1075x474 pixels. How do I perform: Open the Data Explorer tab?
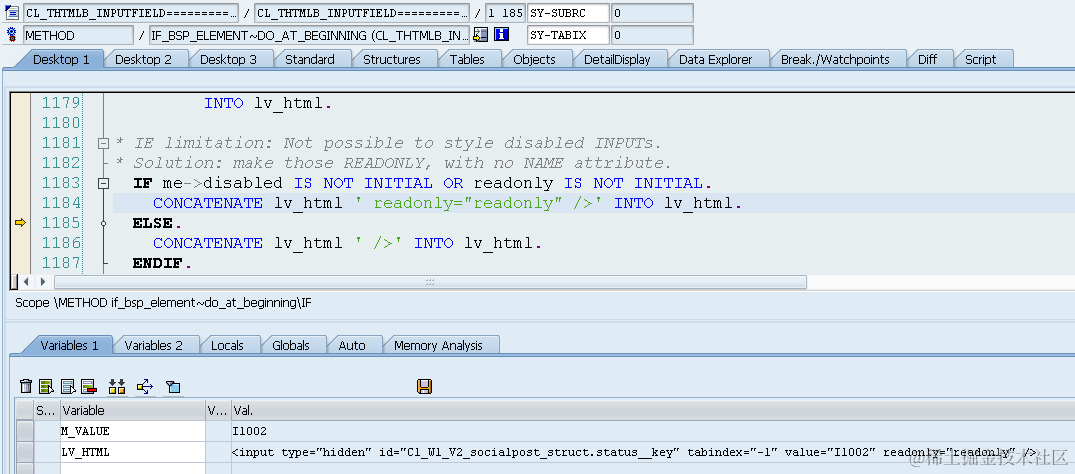coord(715,59)
